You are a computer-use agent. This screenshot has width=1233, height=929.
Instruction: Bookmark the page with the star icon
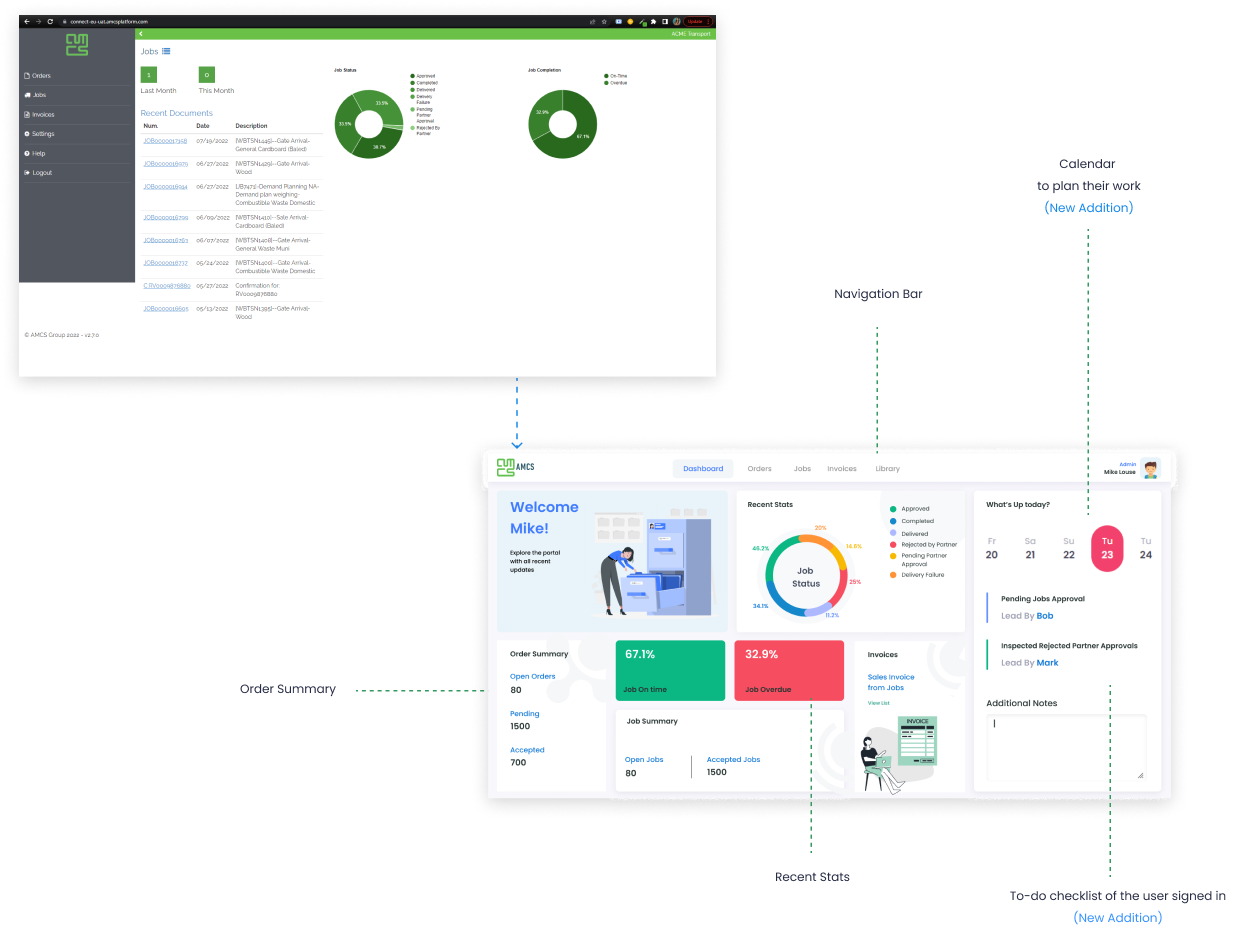click(606, 21)
